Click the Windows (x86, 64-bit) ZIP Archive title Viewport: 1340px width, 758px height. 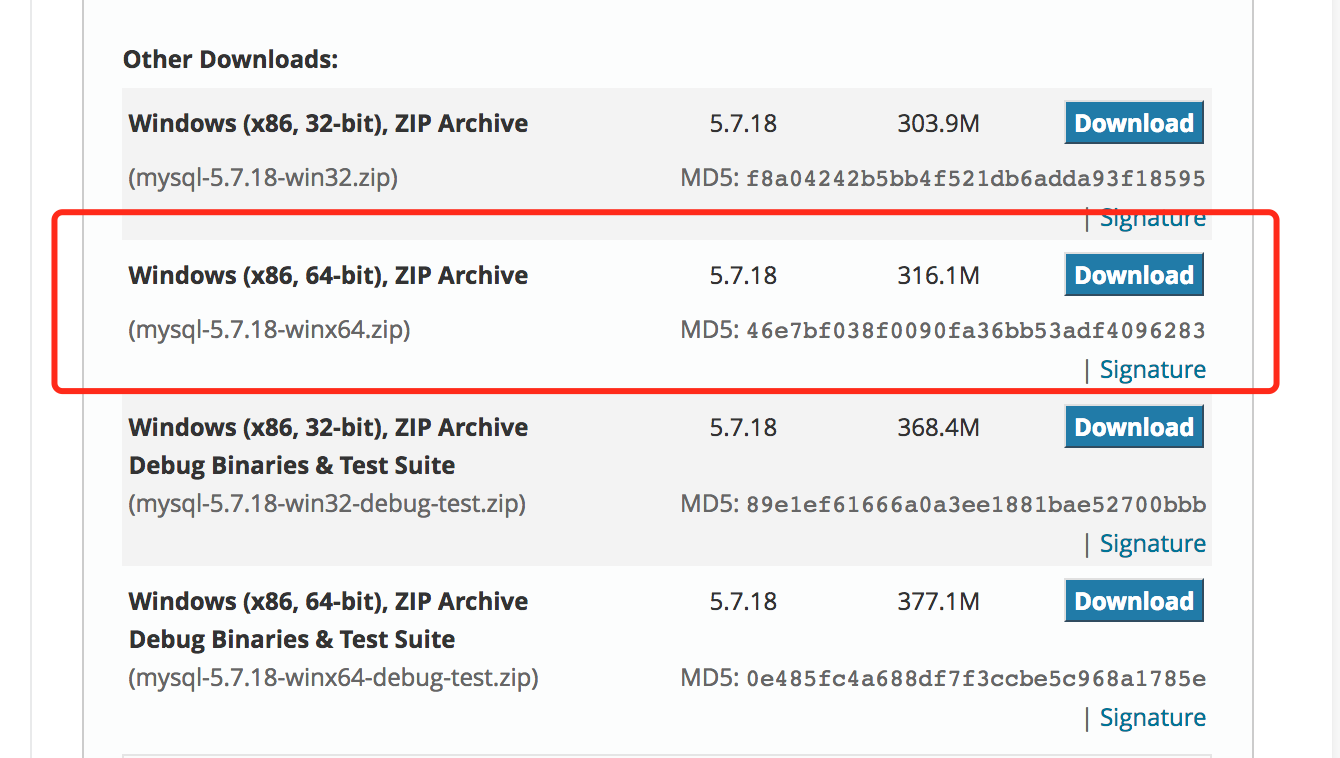[328, 274]
